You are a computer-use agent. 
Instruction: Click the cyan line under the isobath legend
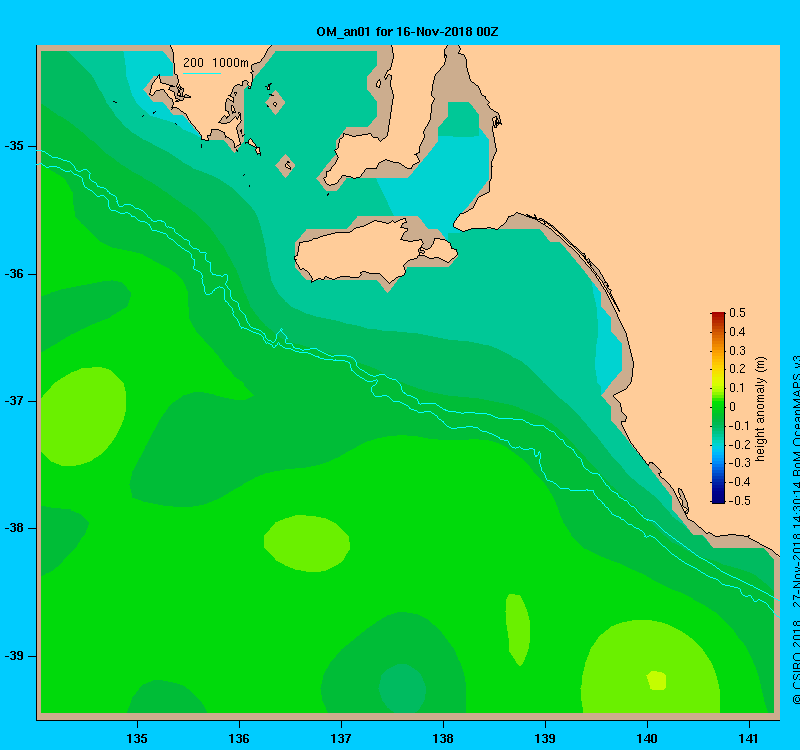(202, 73)
